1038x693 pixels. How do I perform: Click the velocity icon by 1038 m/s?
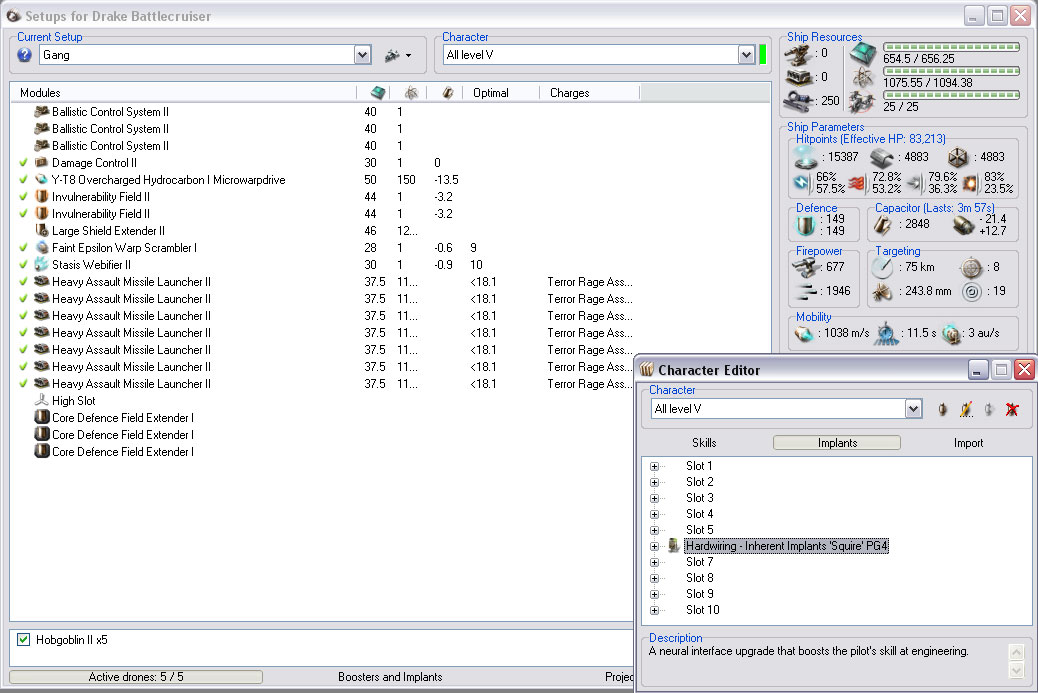pyautogui.click(x=804, y=334)
